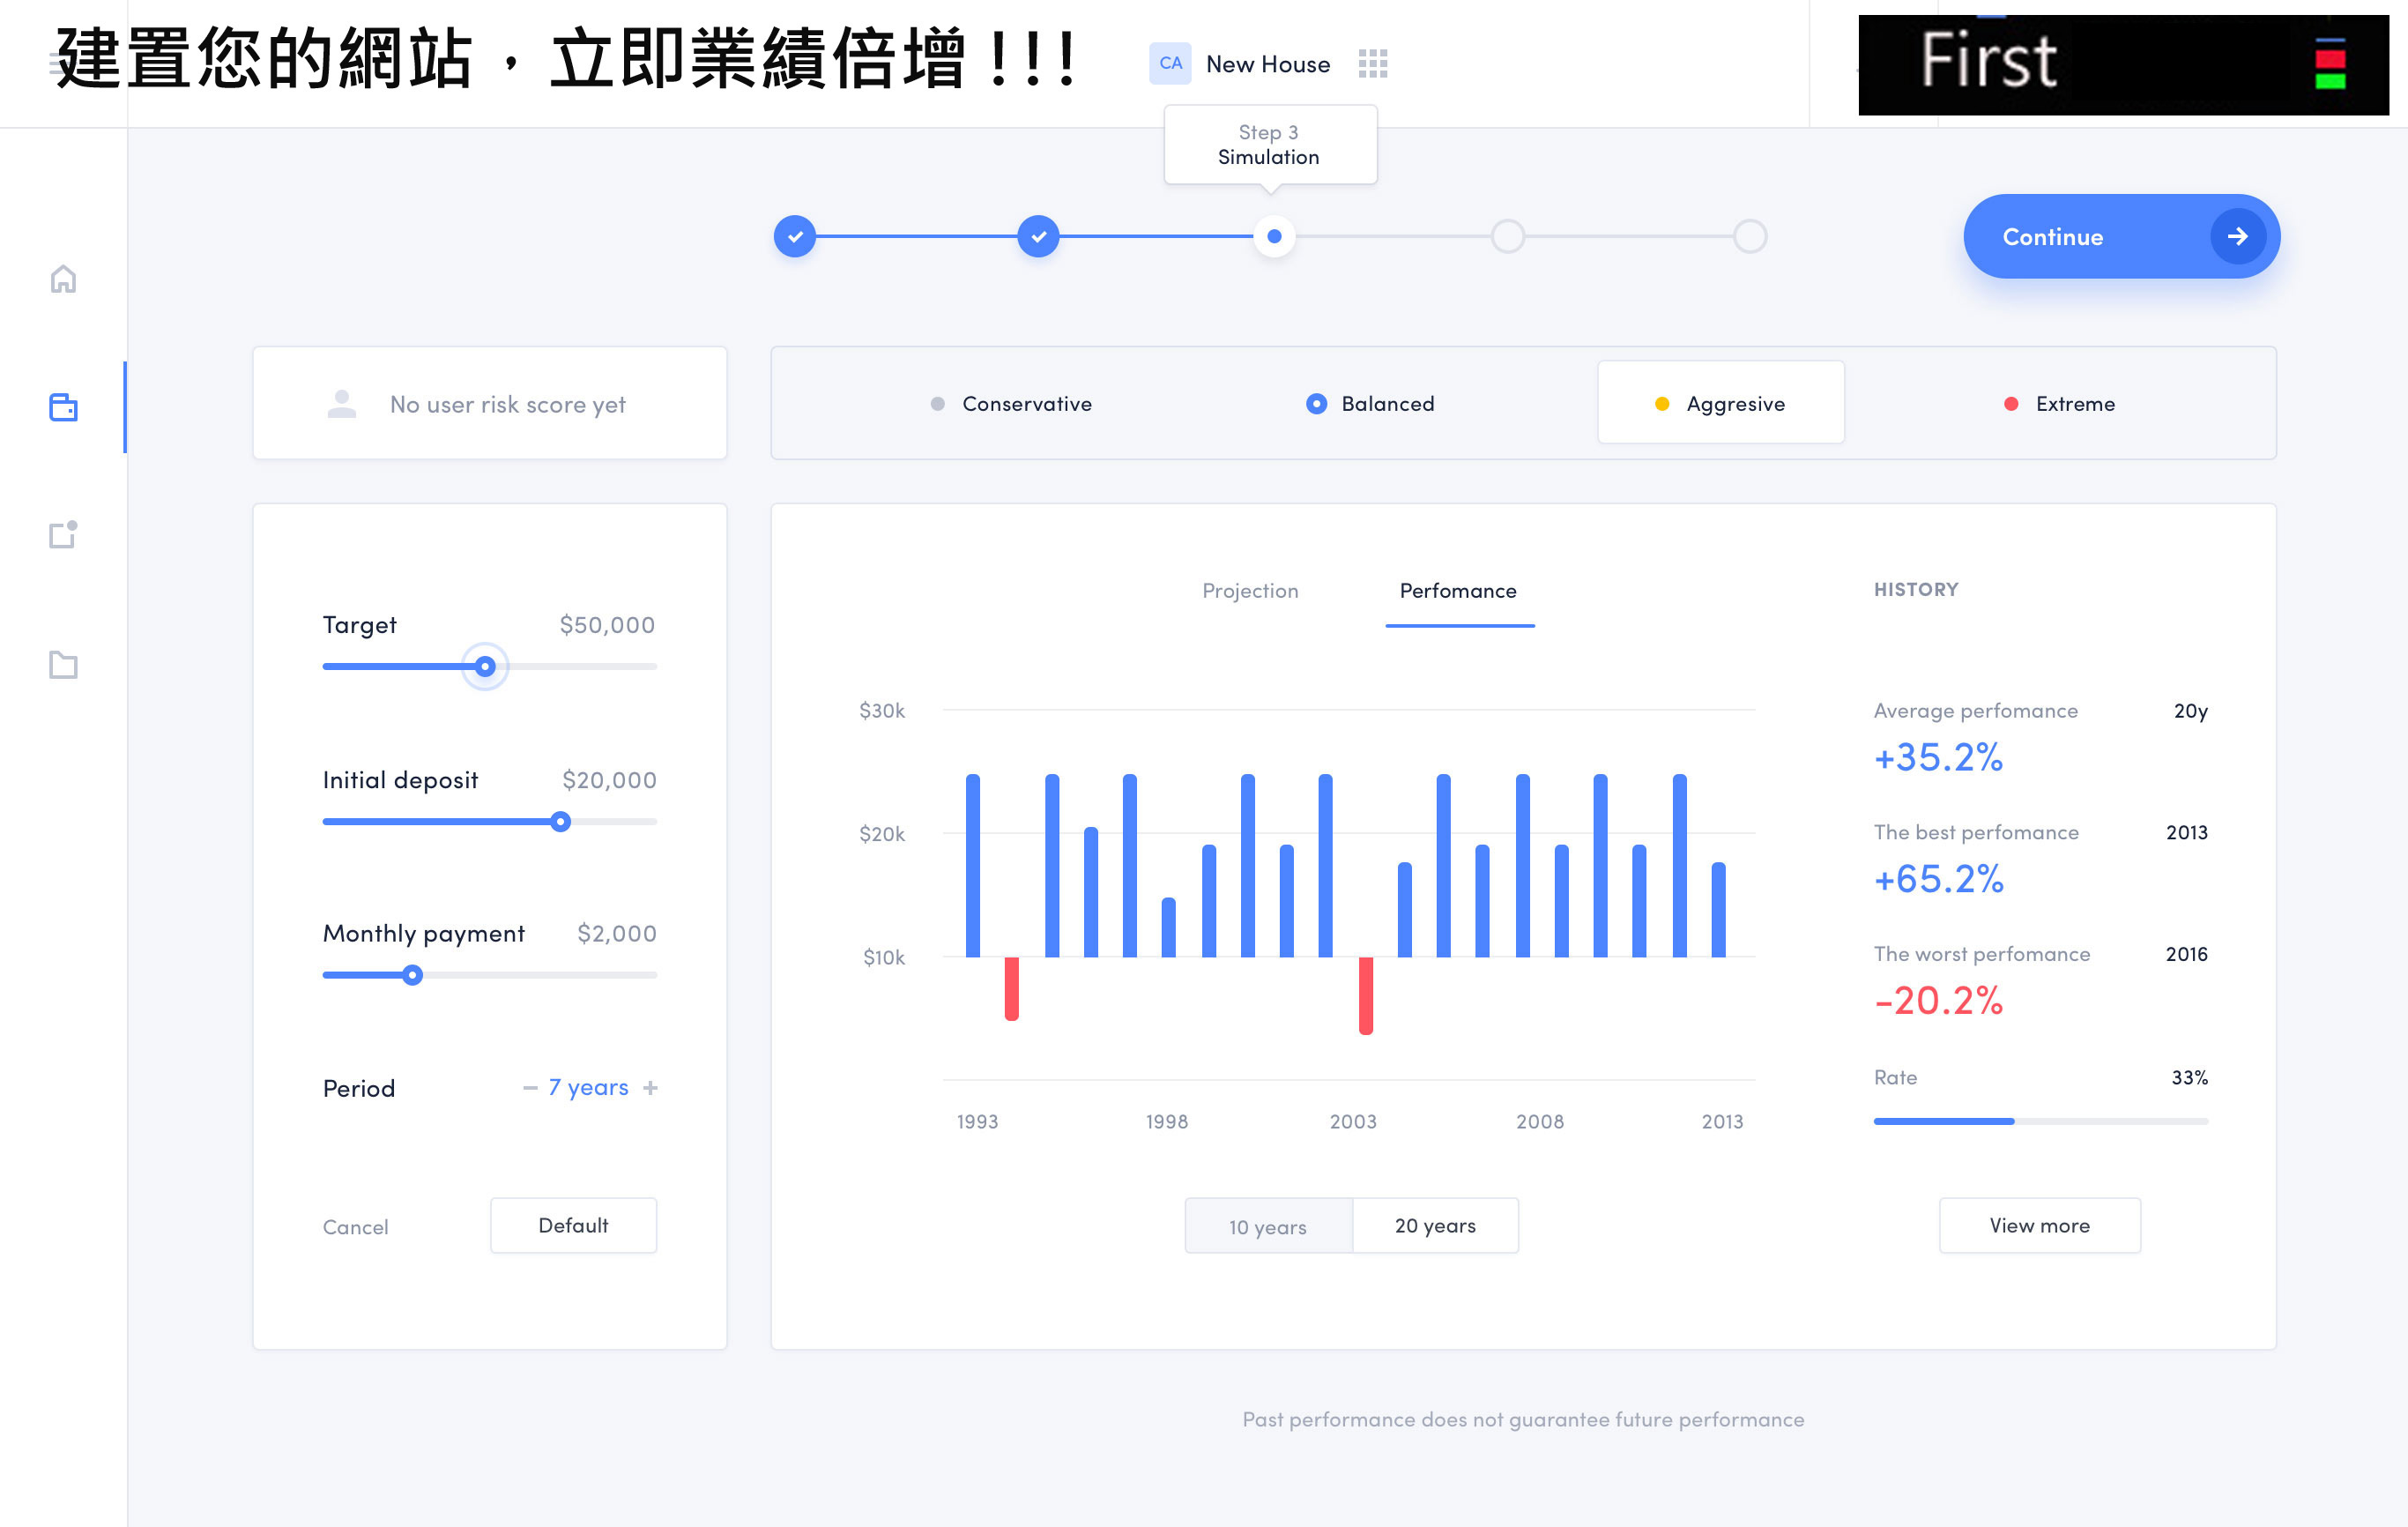Click the $2,000 monthly payment value
This screenshot has height=1527, width=2408.
pyautogui.click(x=616, y=933)
